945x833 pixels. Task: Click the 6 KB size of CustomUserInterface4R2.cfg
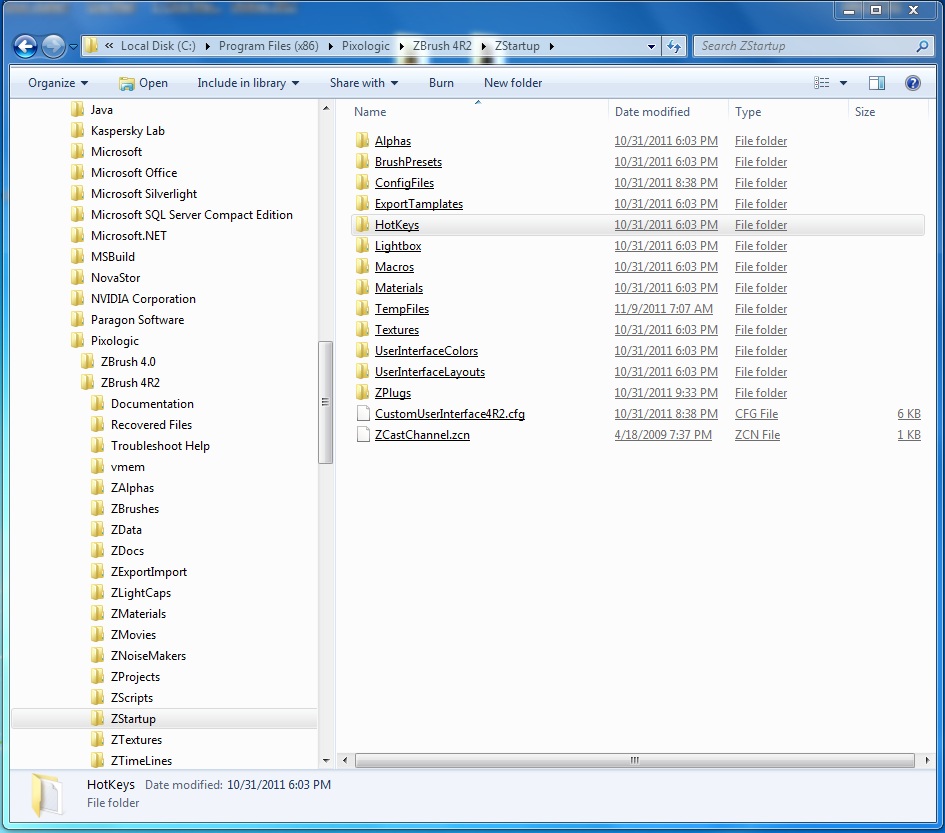909,413
